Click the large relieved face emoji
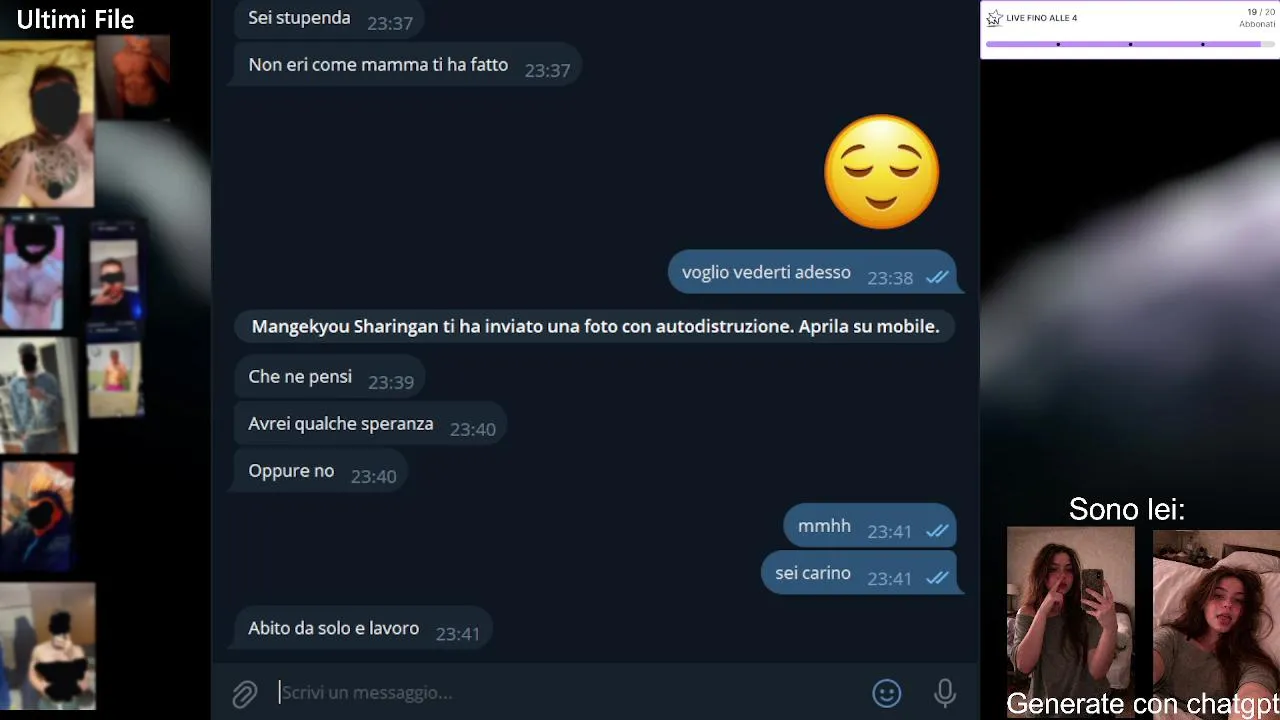Image resolution: width=1280 pixels, height=720 pixels. point(882,172)
